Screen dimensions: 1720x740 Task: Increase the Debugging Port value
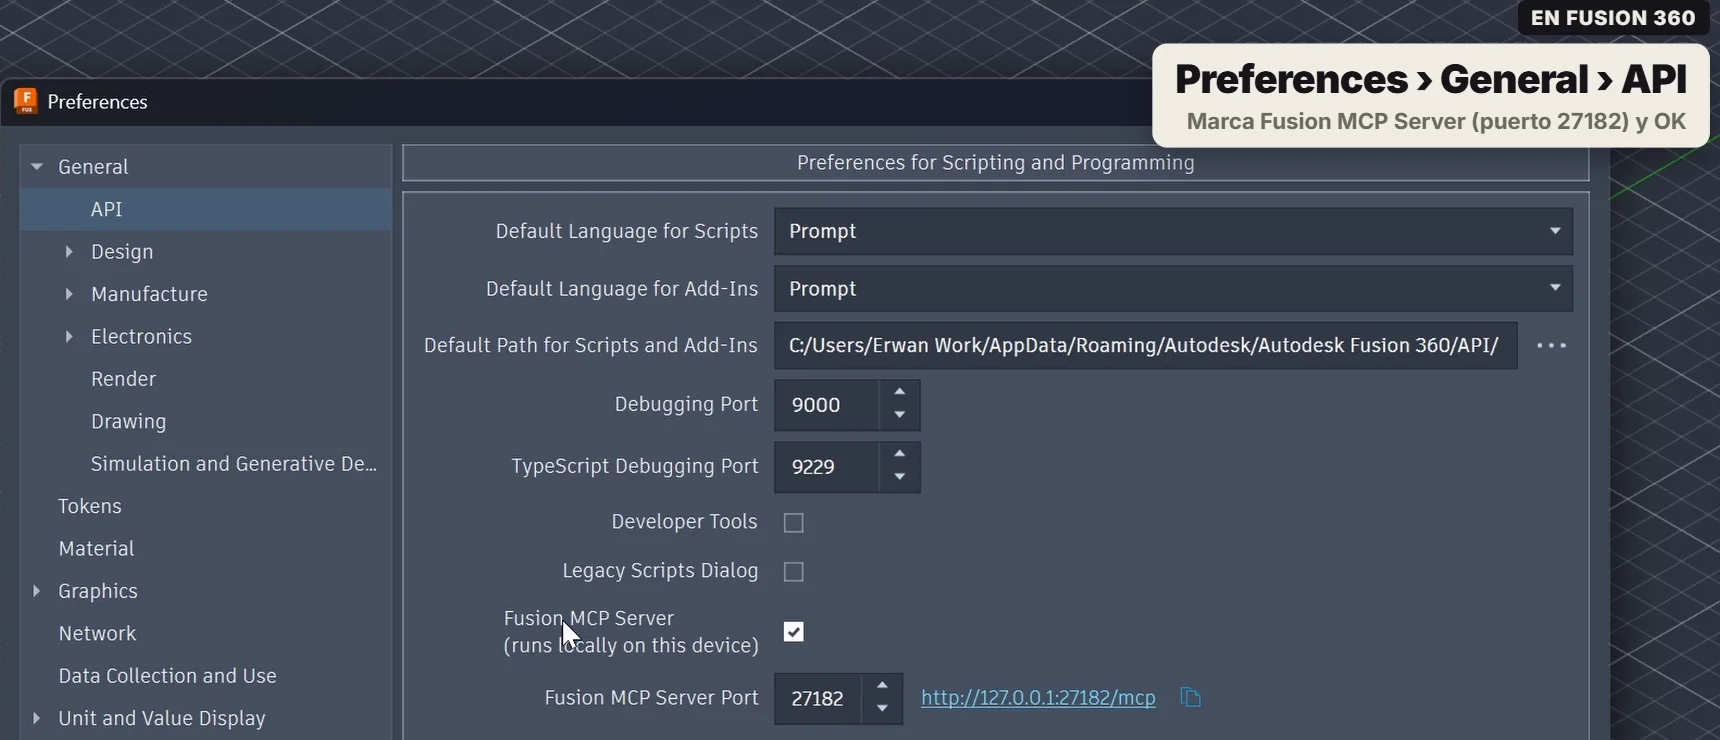tap(900, 392)
